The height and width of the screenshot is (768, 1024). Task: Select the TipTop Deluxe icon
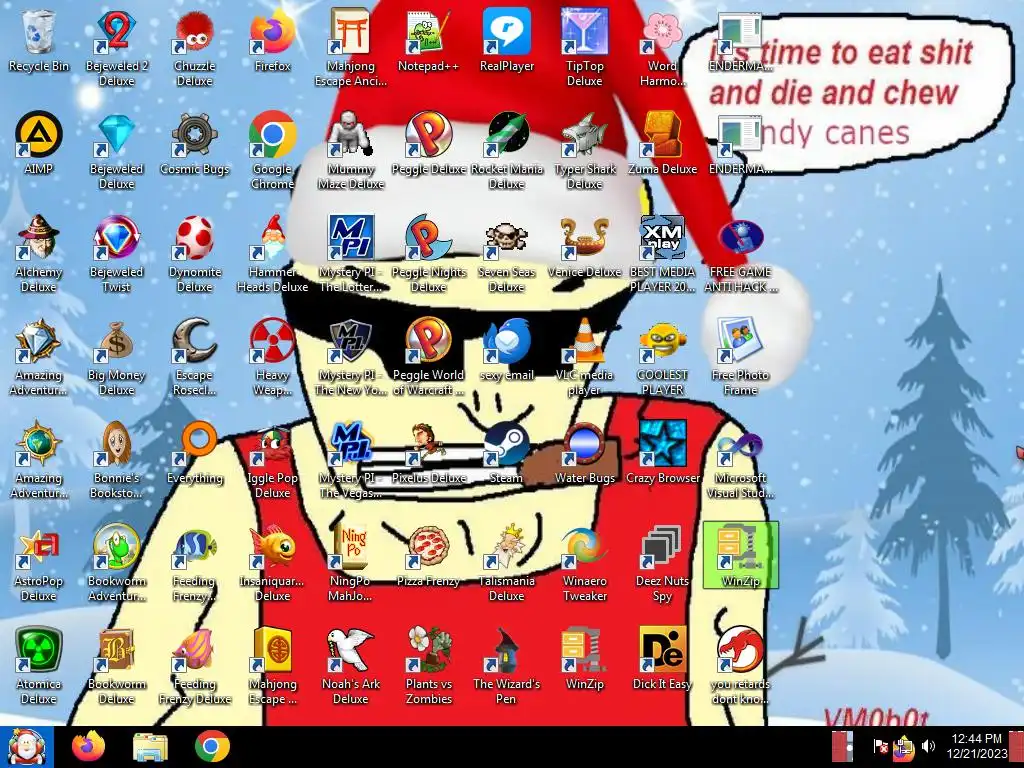tap(584, 48)
